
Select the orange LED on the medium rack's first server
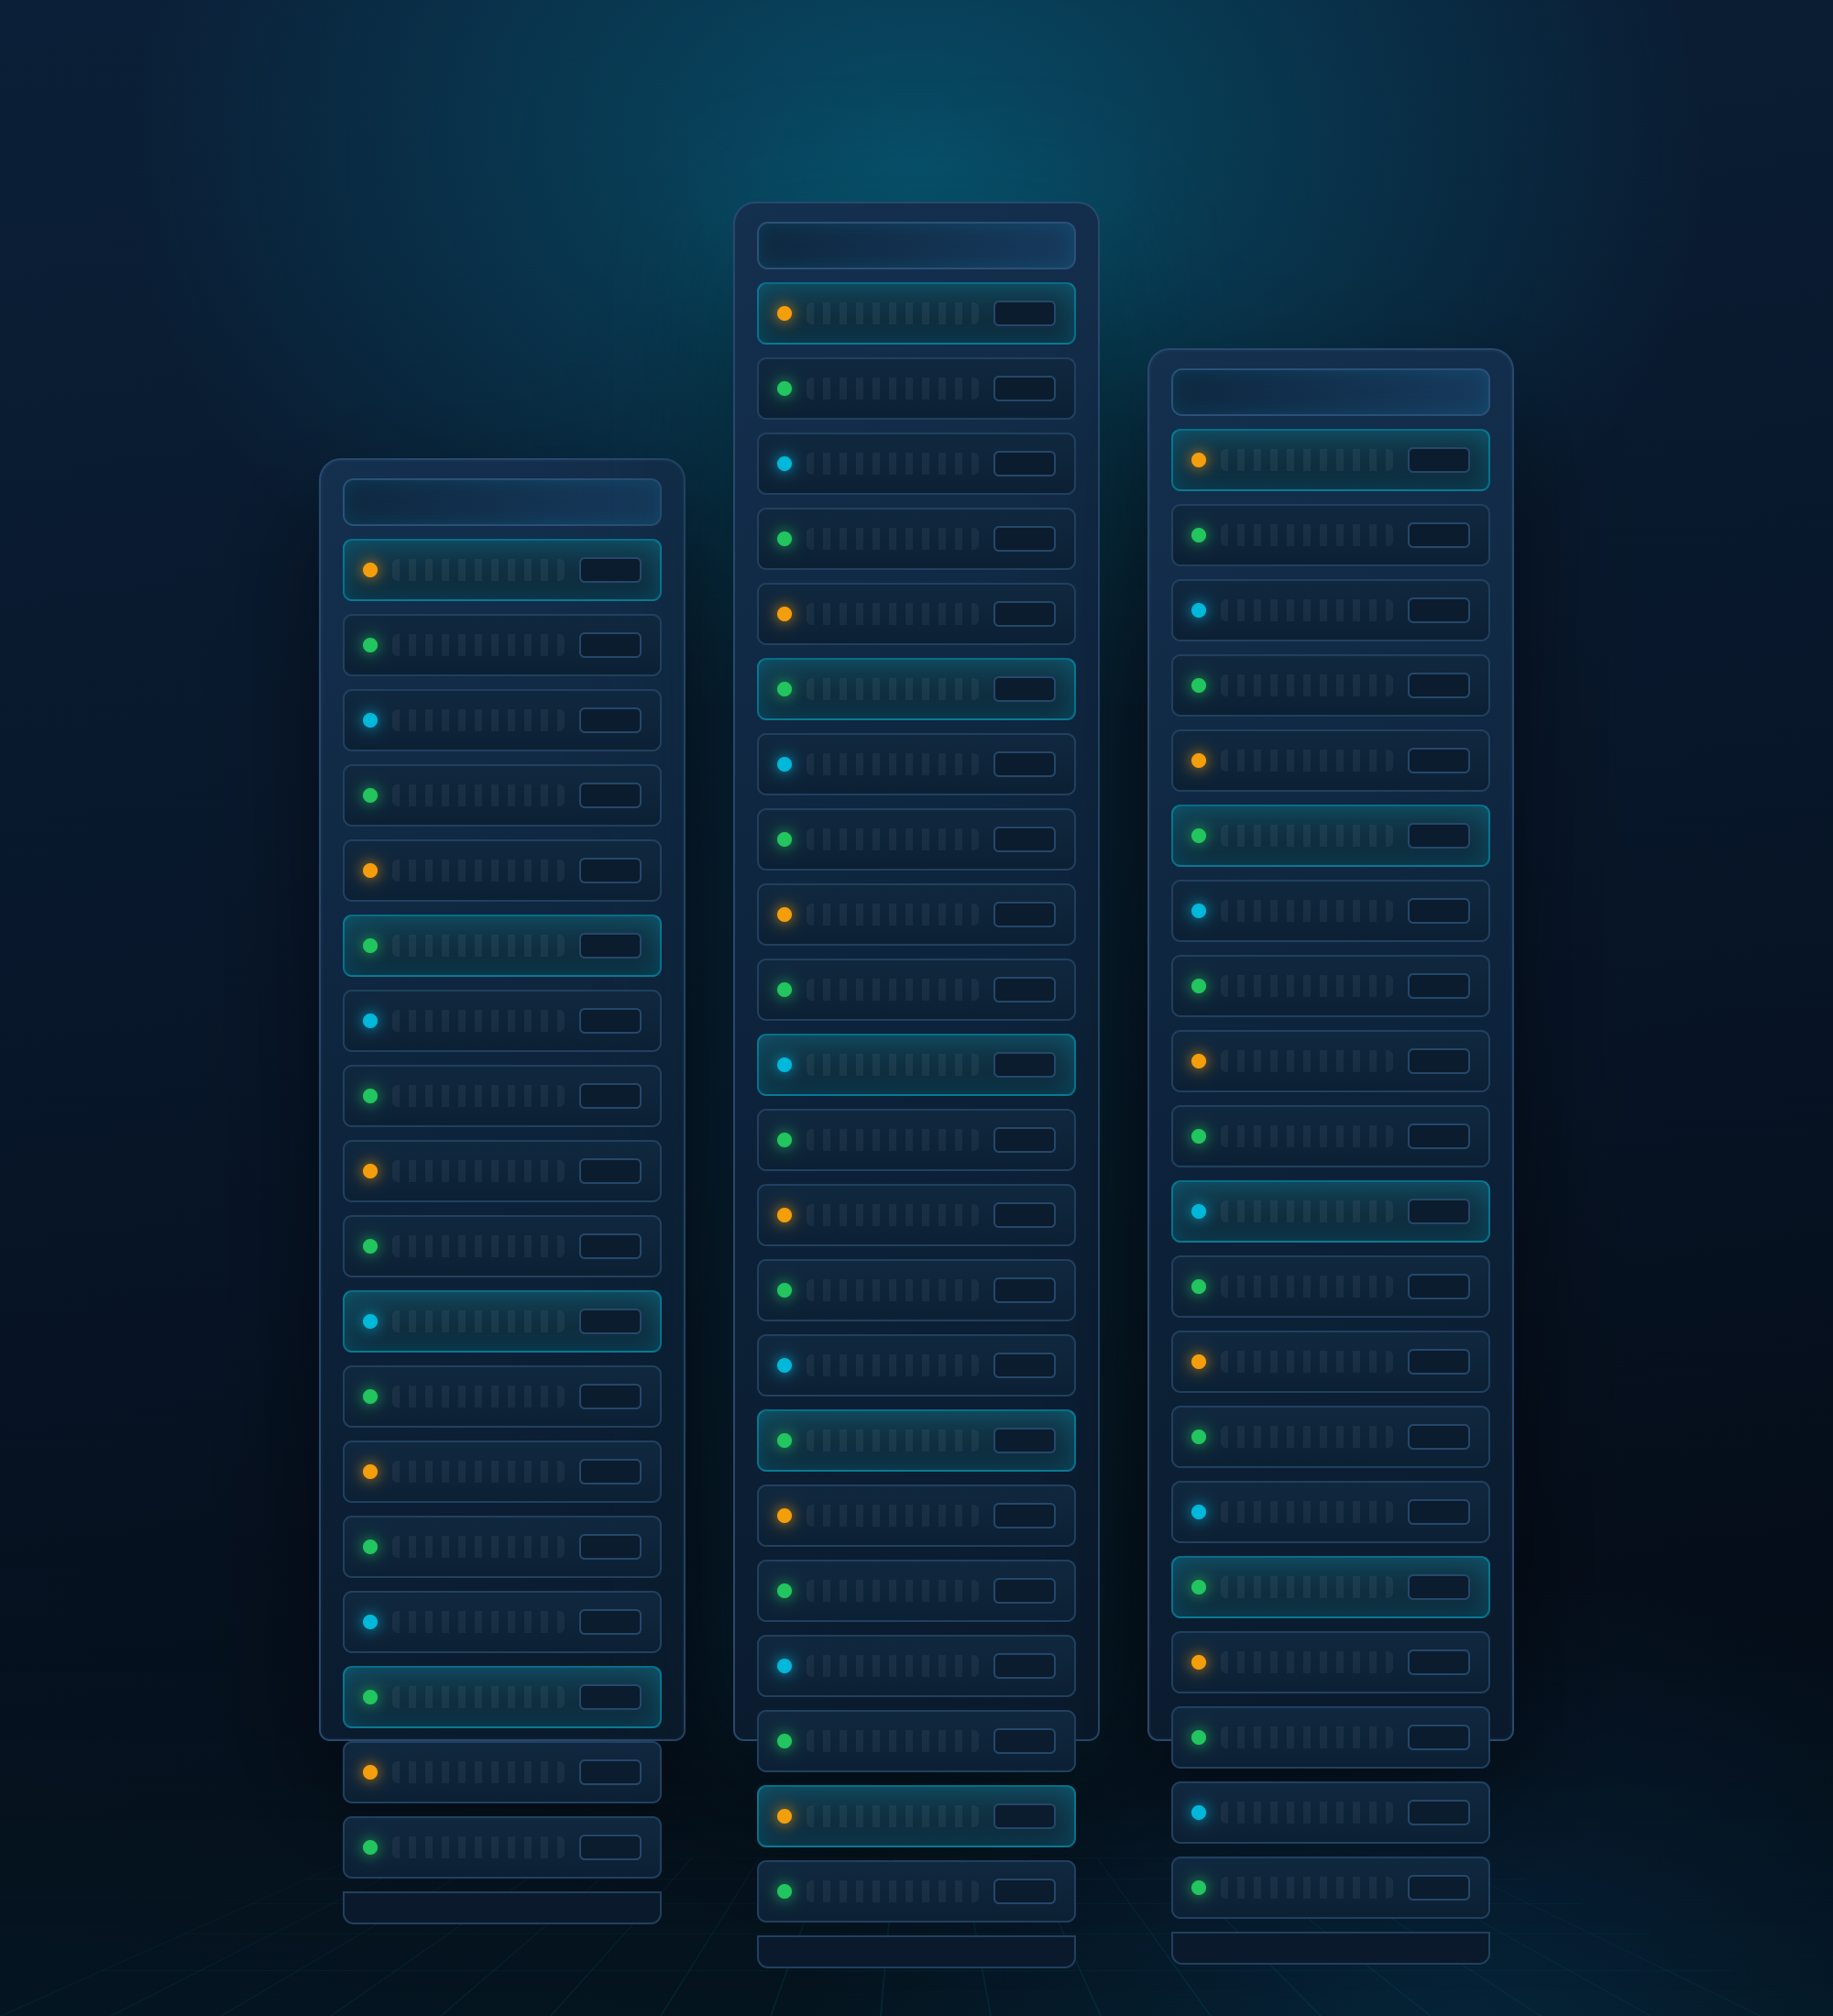click(x=1198, y=460)
